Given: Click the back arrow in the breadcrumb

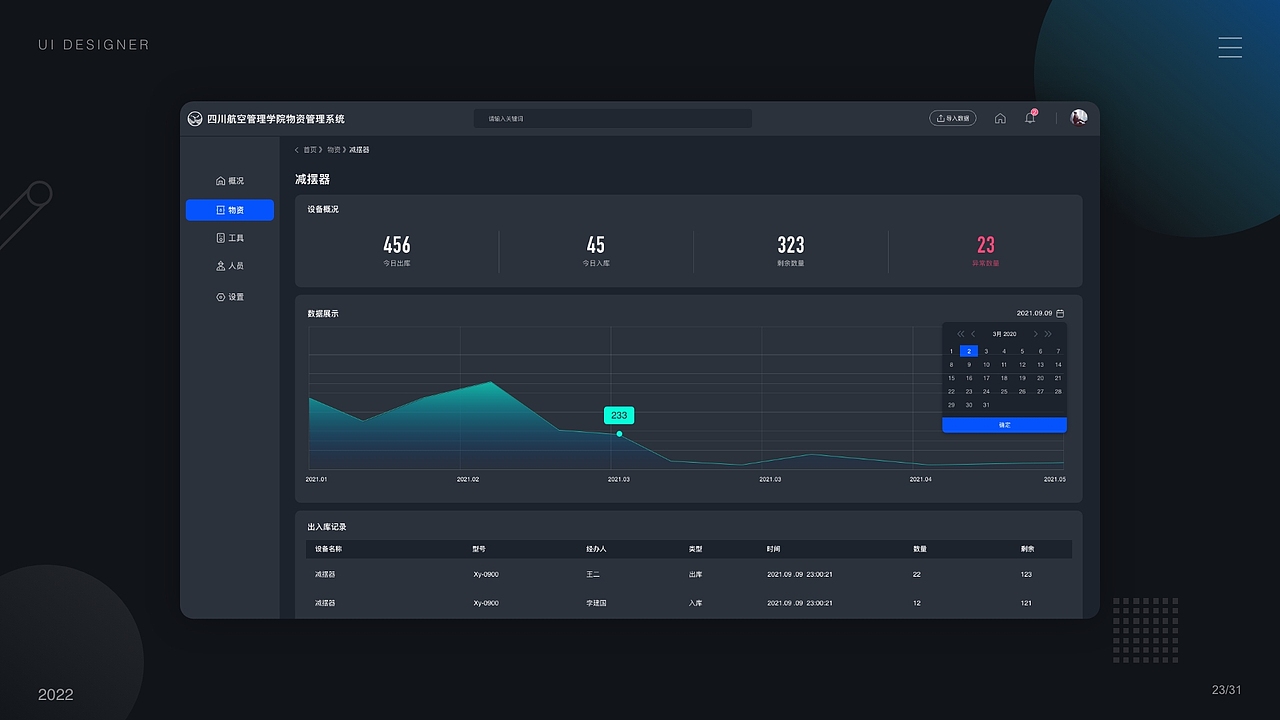Looking at the screenshot, I should (x=297, y=150).
